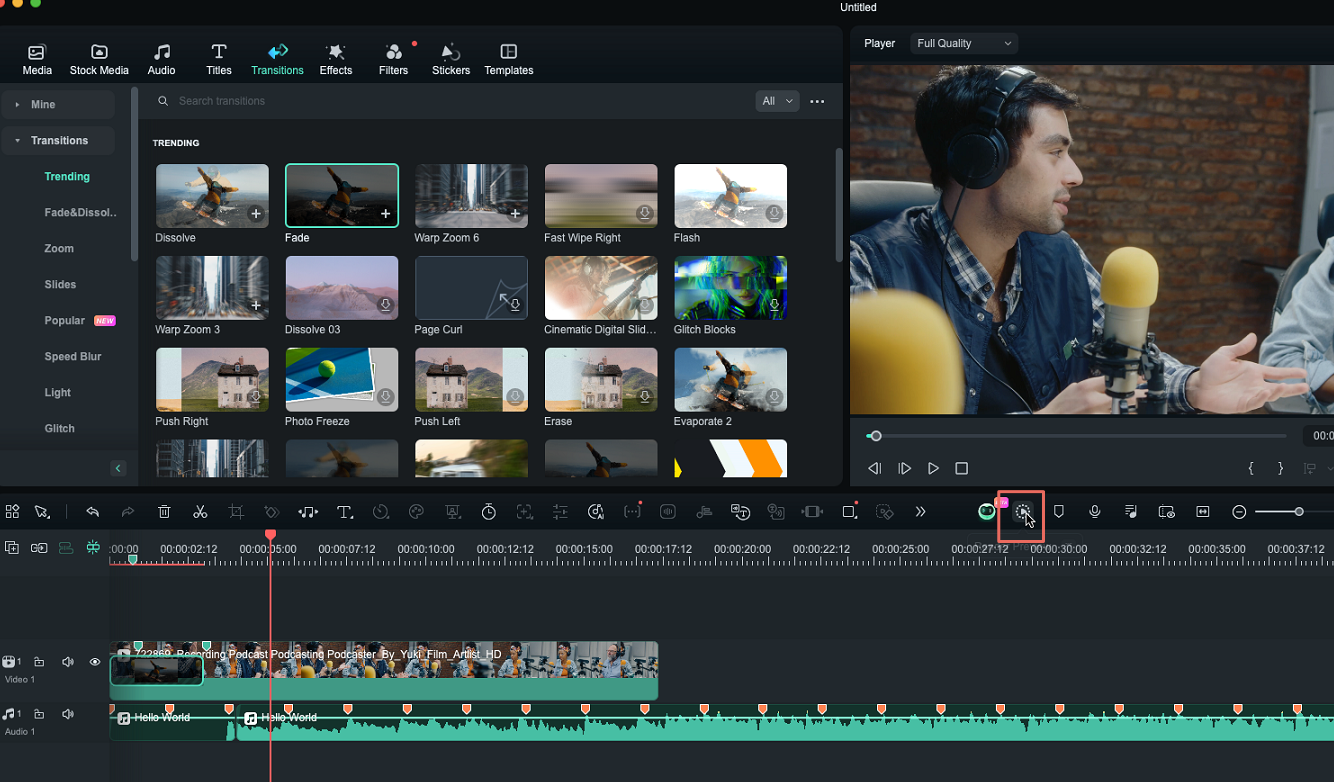Open the All filter dropdown above transitions
The height and width of the screenshot is (782, 1334).
point(777,100)
